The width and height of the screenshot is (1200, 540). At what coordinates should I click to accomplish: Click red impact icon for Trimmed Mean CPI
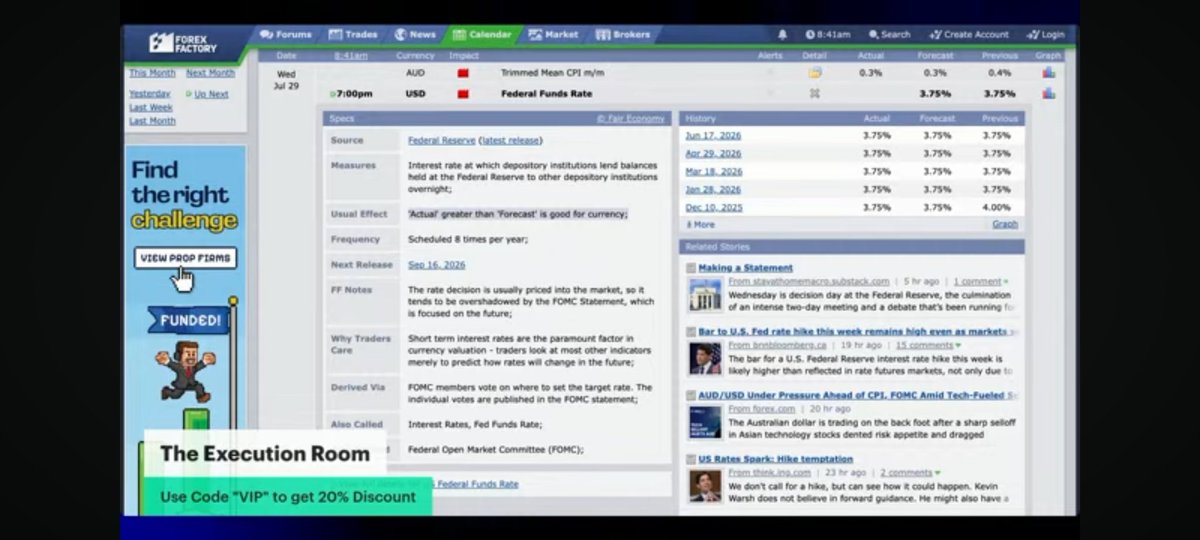[463, 73]
